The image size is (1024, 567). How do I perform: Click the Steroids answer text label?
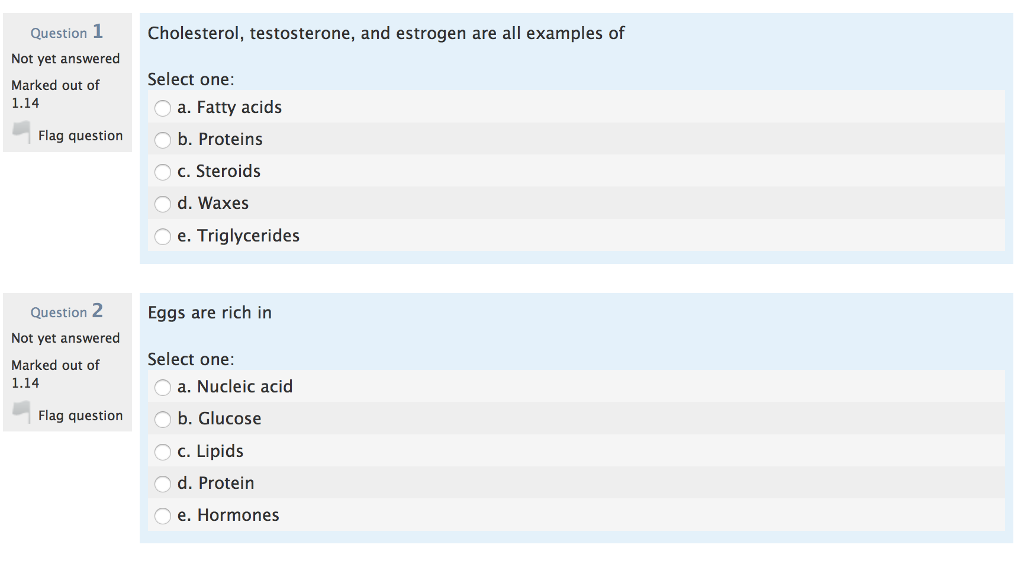click(x=219, y=171)
